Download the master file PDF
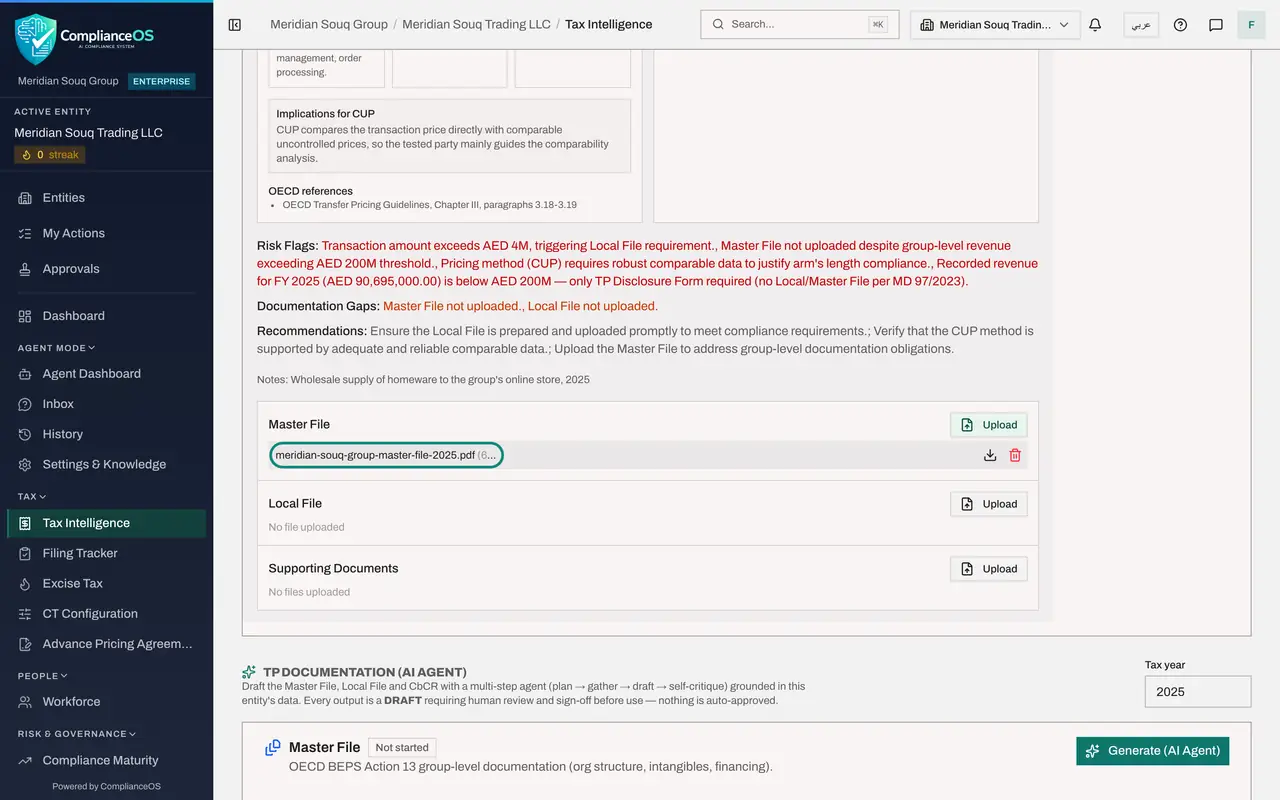1280x800 pixels. point(990,455)
